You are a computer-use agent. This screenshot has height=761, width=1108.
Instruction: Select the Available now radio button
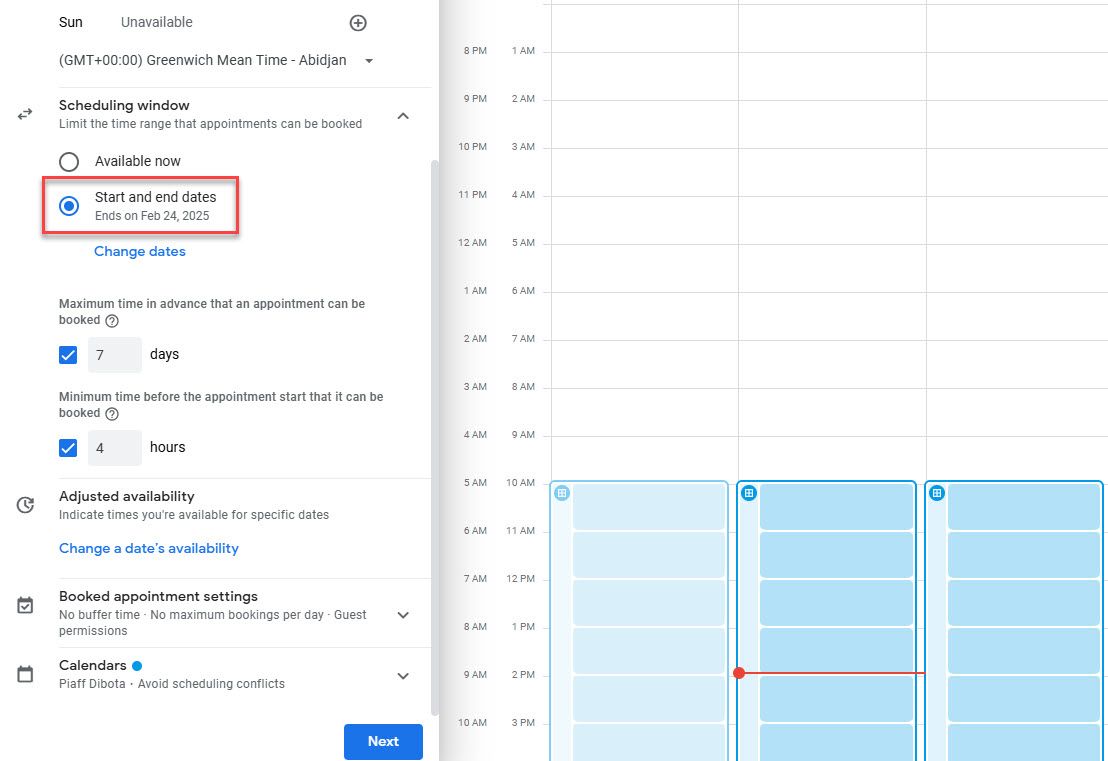[x=68, y=161]
